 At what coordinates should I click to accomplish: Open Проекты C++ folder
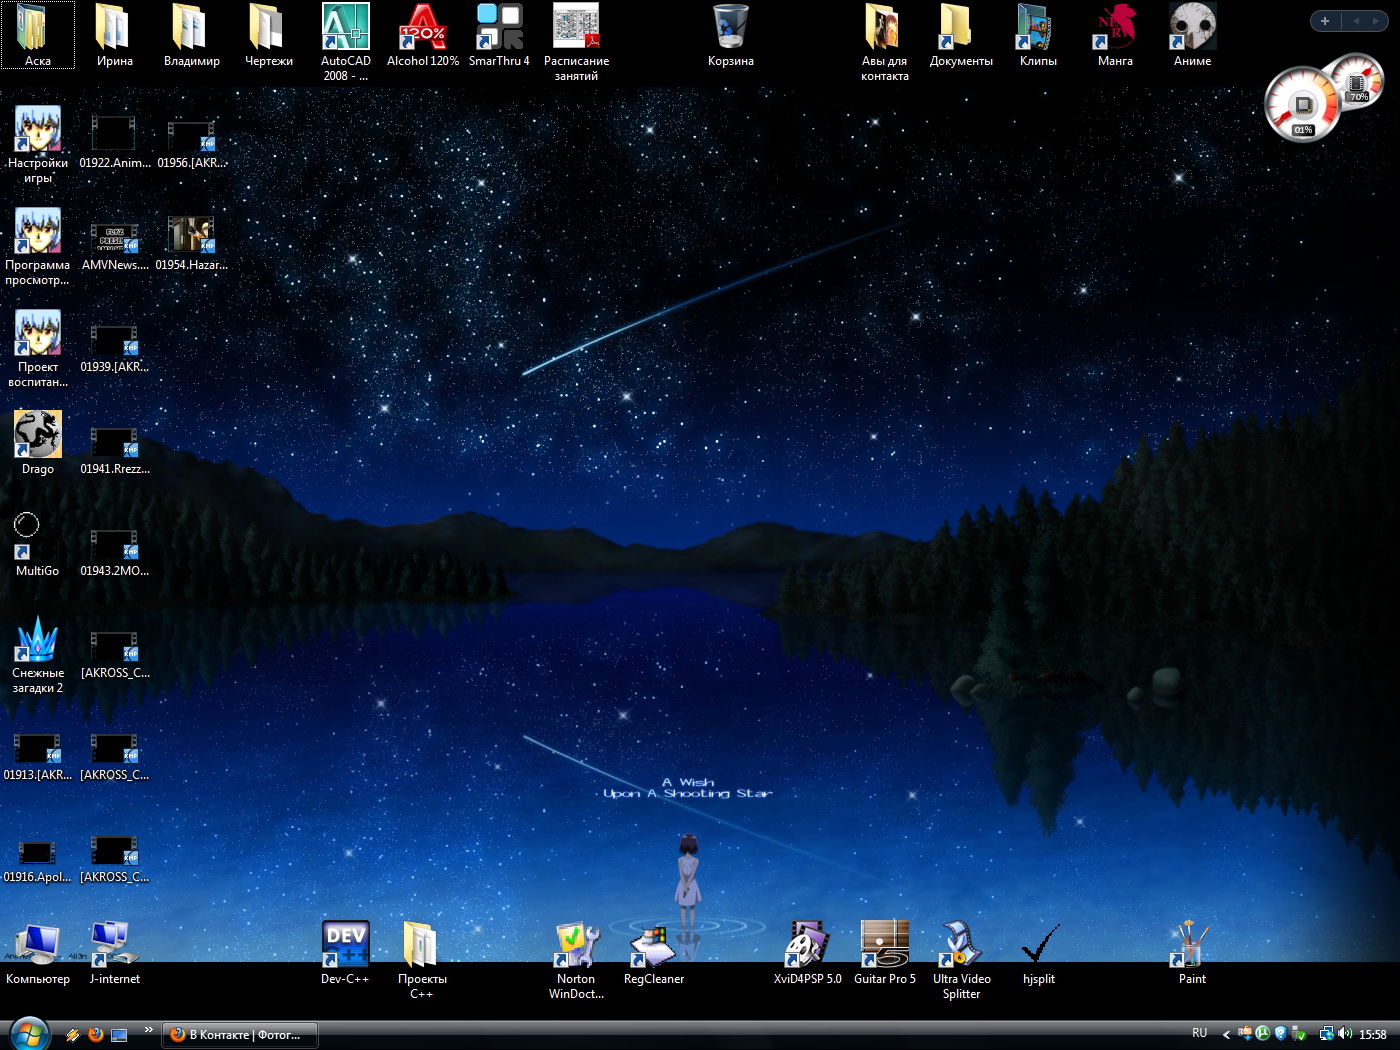(x=422, y=960)
